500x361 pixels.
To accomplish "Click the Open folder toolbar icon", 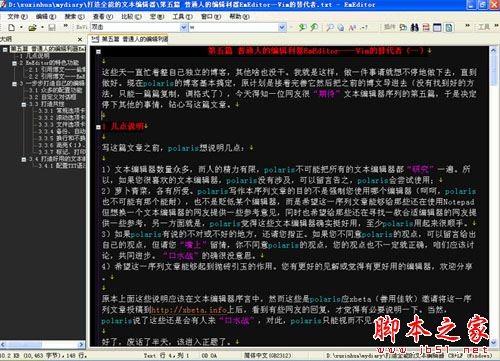I will pyautogui.click(x=32, y=28).
